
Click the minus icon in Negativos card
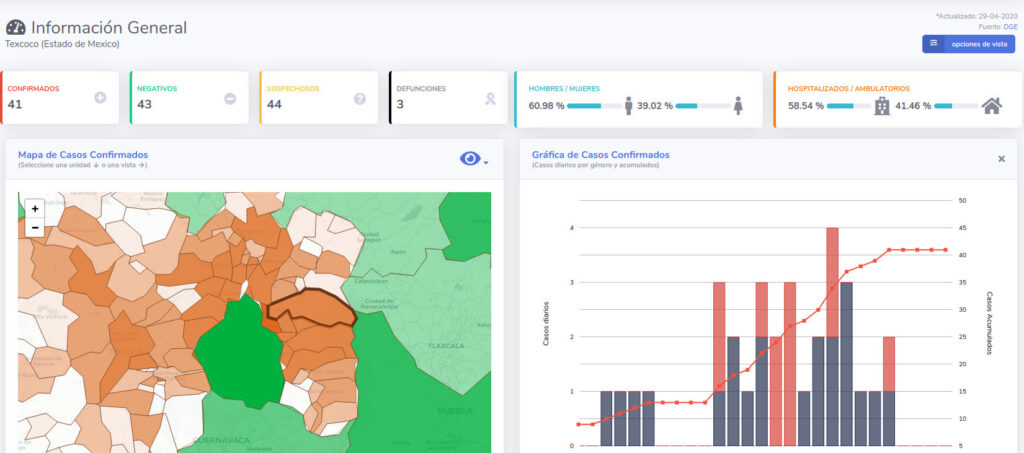(x=230, y=98)
